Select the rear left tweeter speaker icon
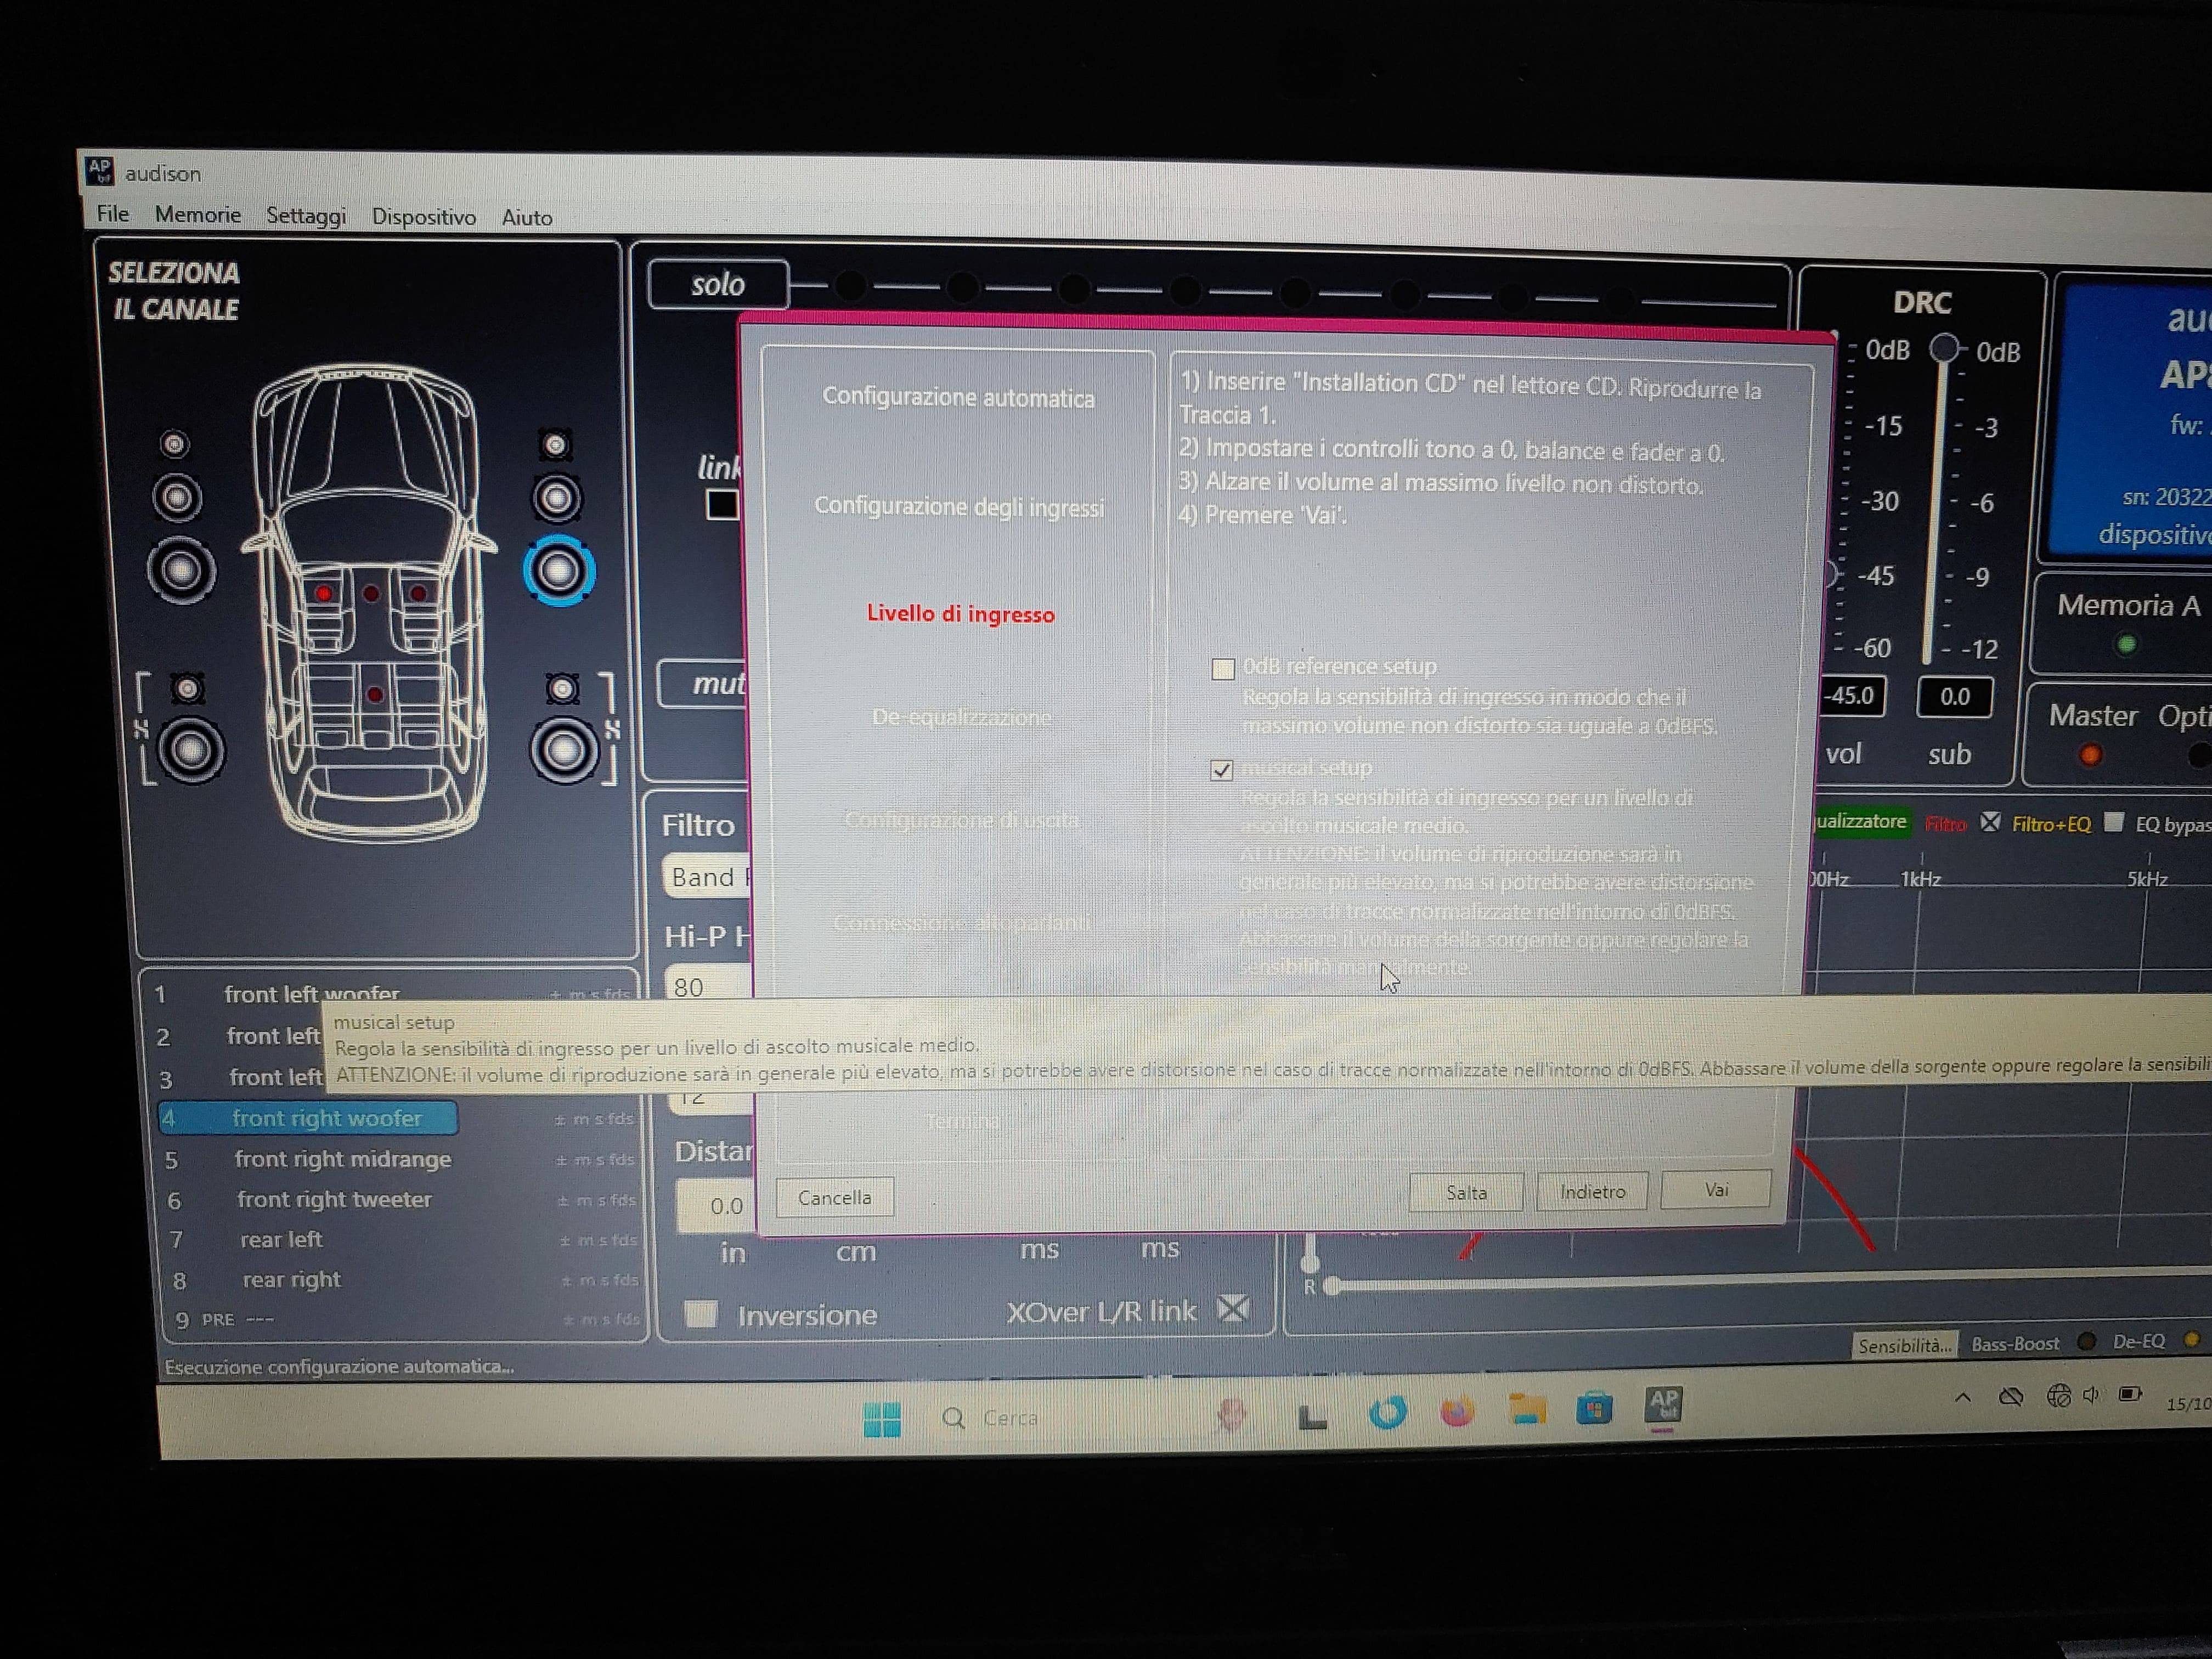Viewport: 2212px width, 1659px height. pos(187,688)
